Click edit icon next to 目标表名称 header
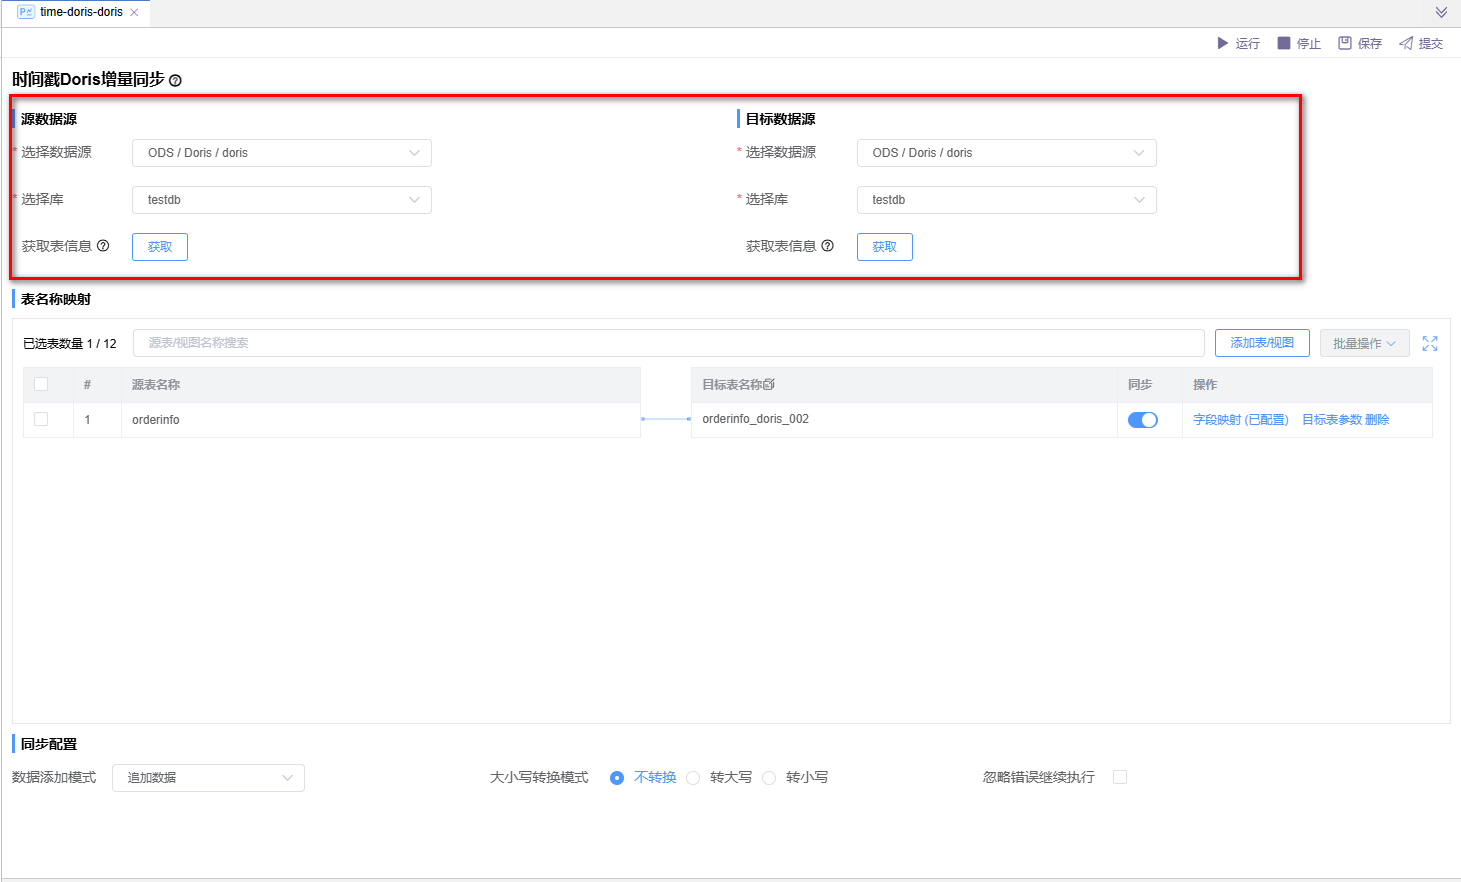The height and width of the screenshot is (882, 1461). point(769,384)
